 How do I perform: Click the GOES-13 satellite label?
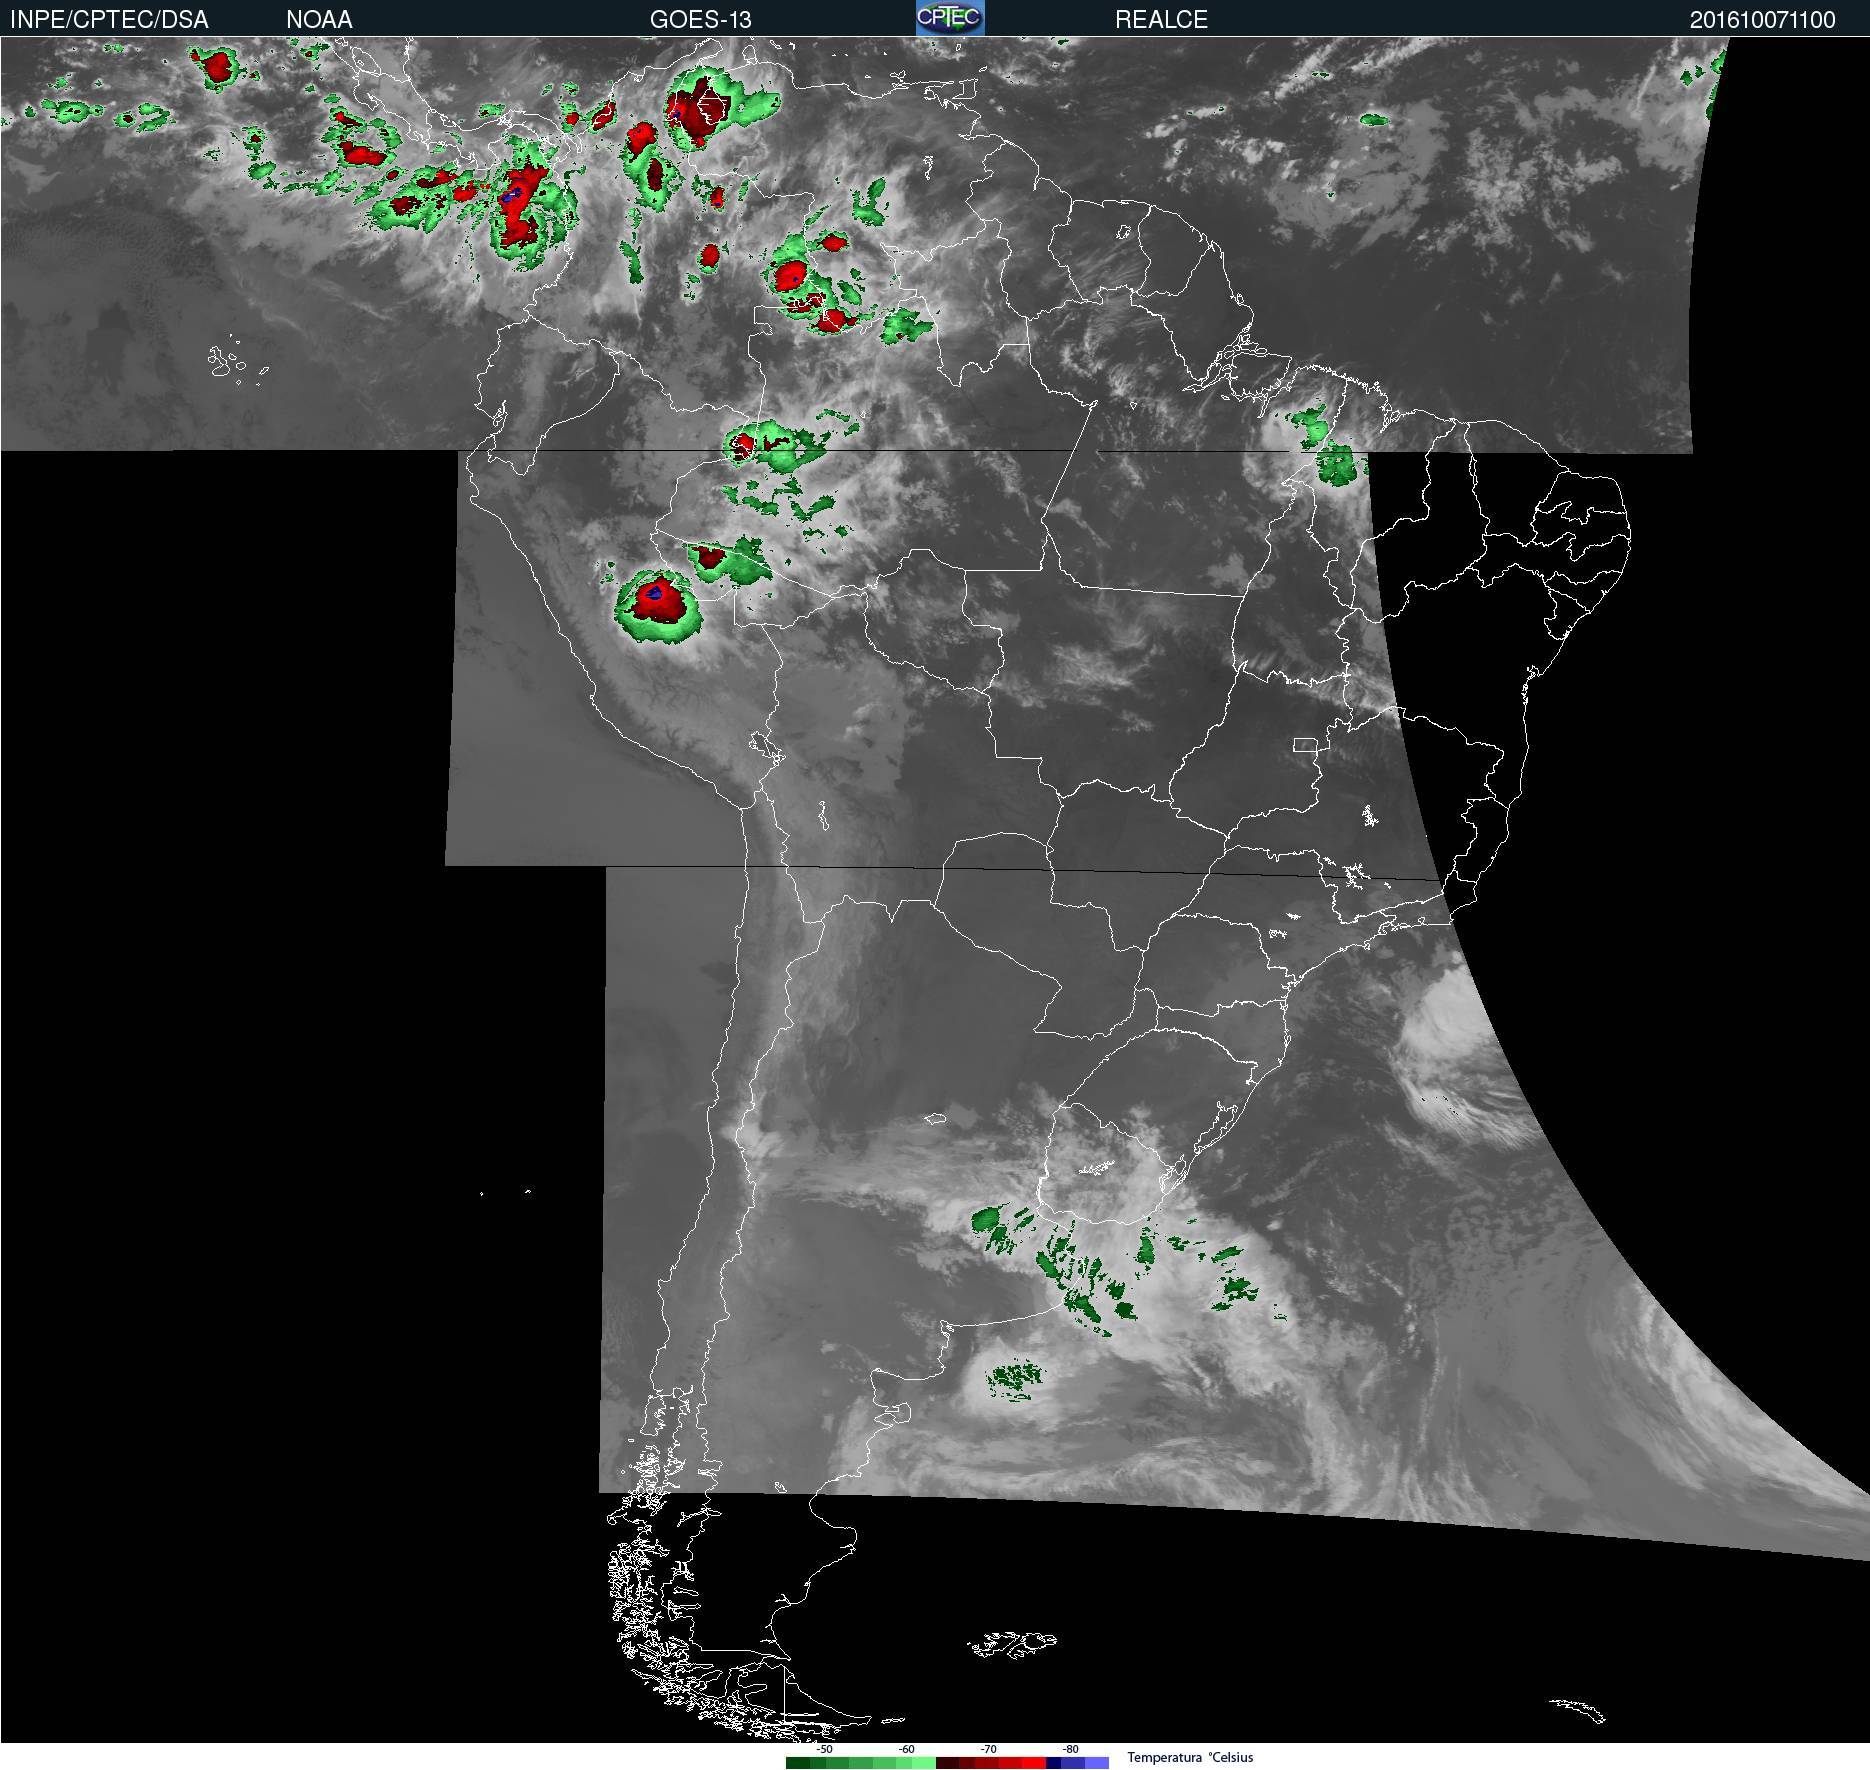pyautogui.click(x=700, y=20)
